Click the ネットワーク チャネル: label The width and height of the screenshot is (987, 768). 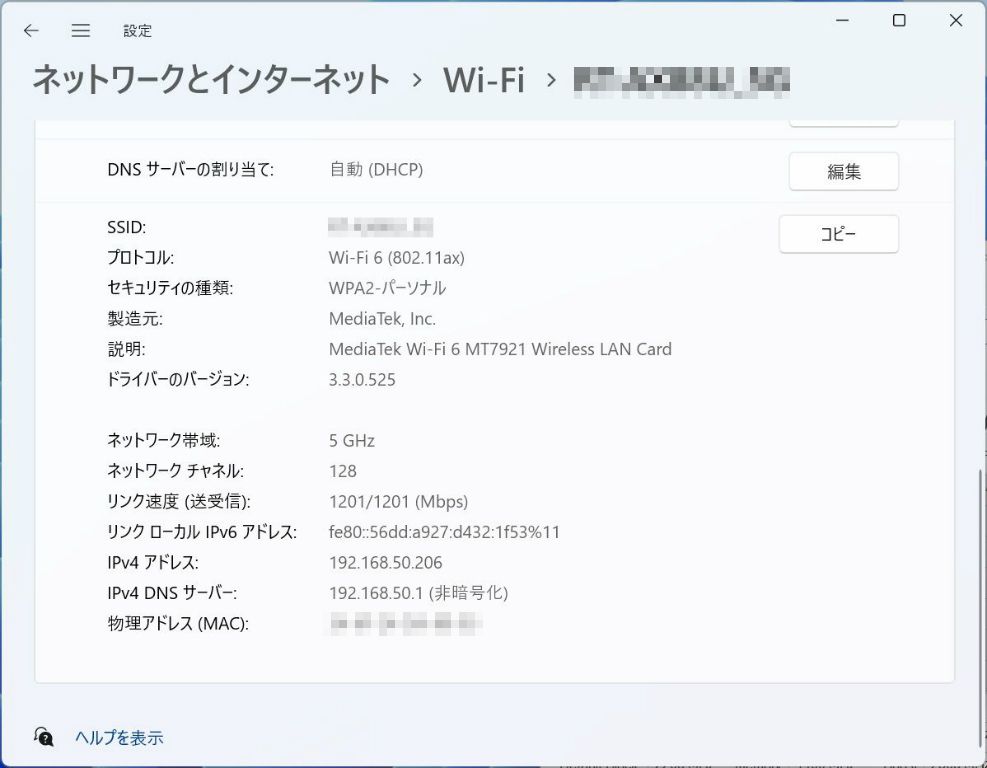click(x=176, y=471)
